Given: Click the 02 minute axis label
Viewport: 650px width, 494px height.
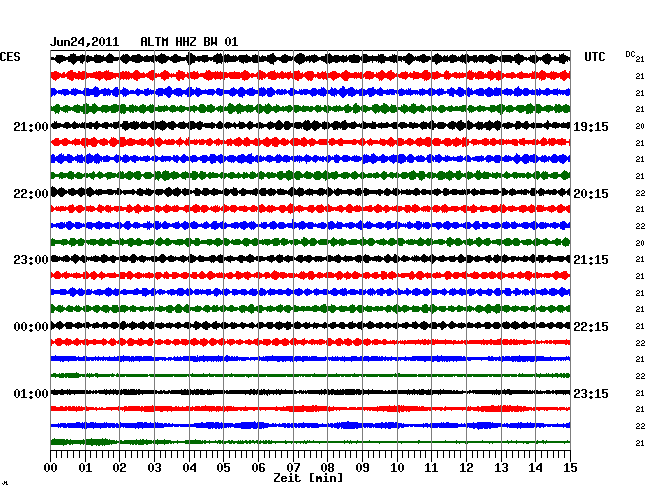Looking at the screenshot, I should click(119, 468).
